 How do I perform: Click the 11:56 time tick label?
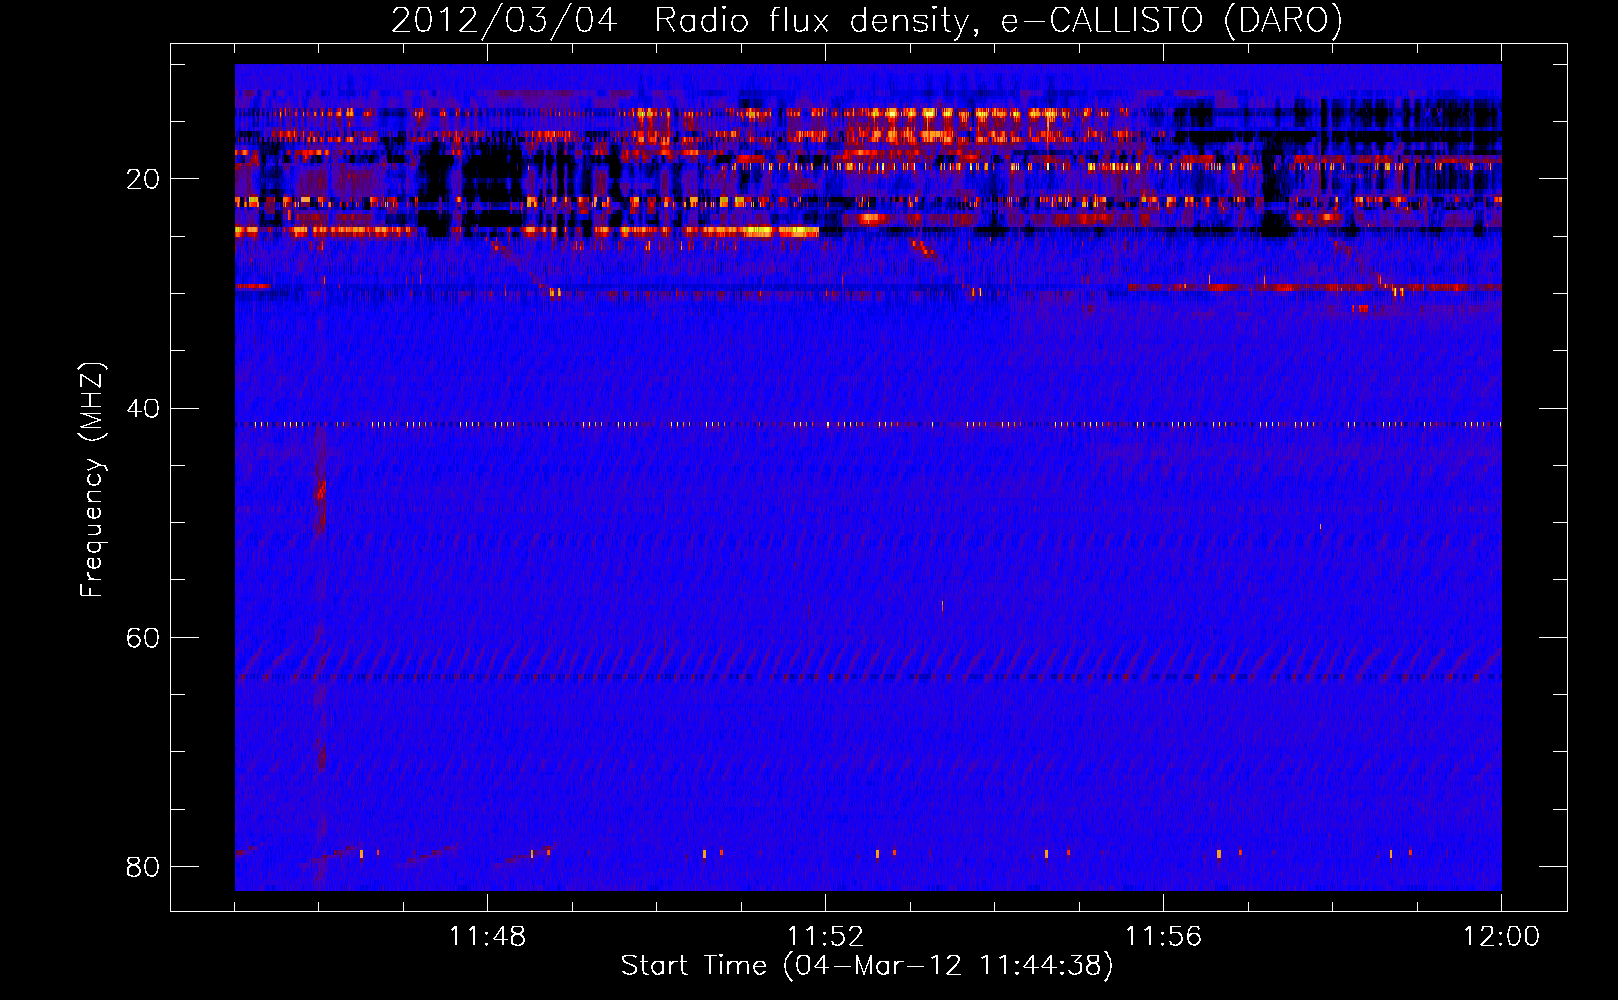coord(1163,937)
